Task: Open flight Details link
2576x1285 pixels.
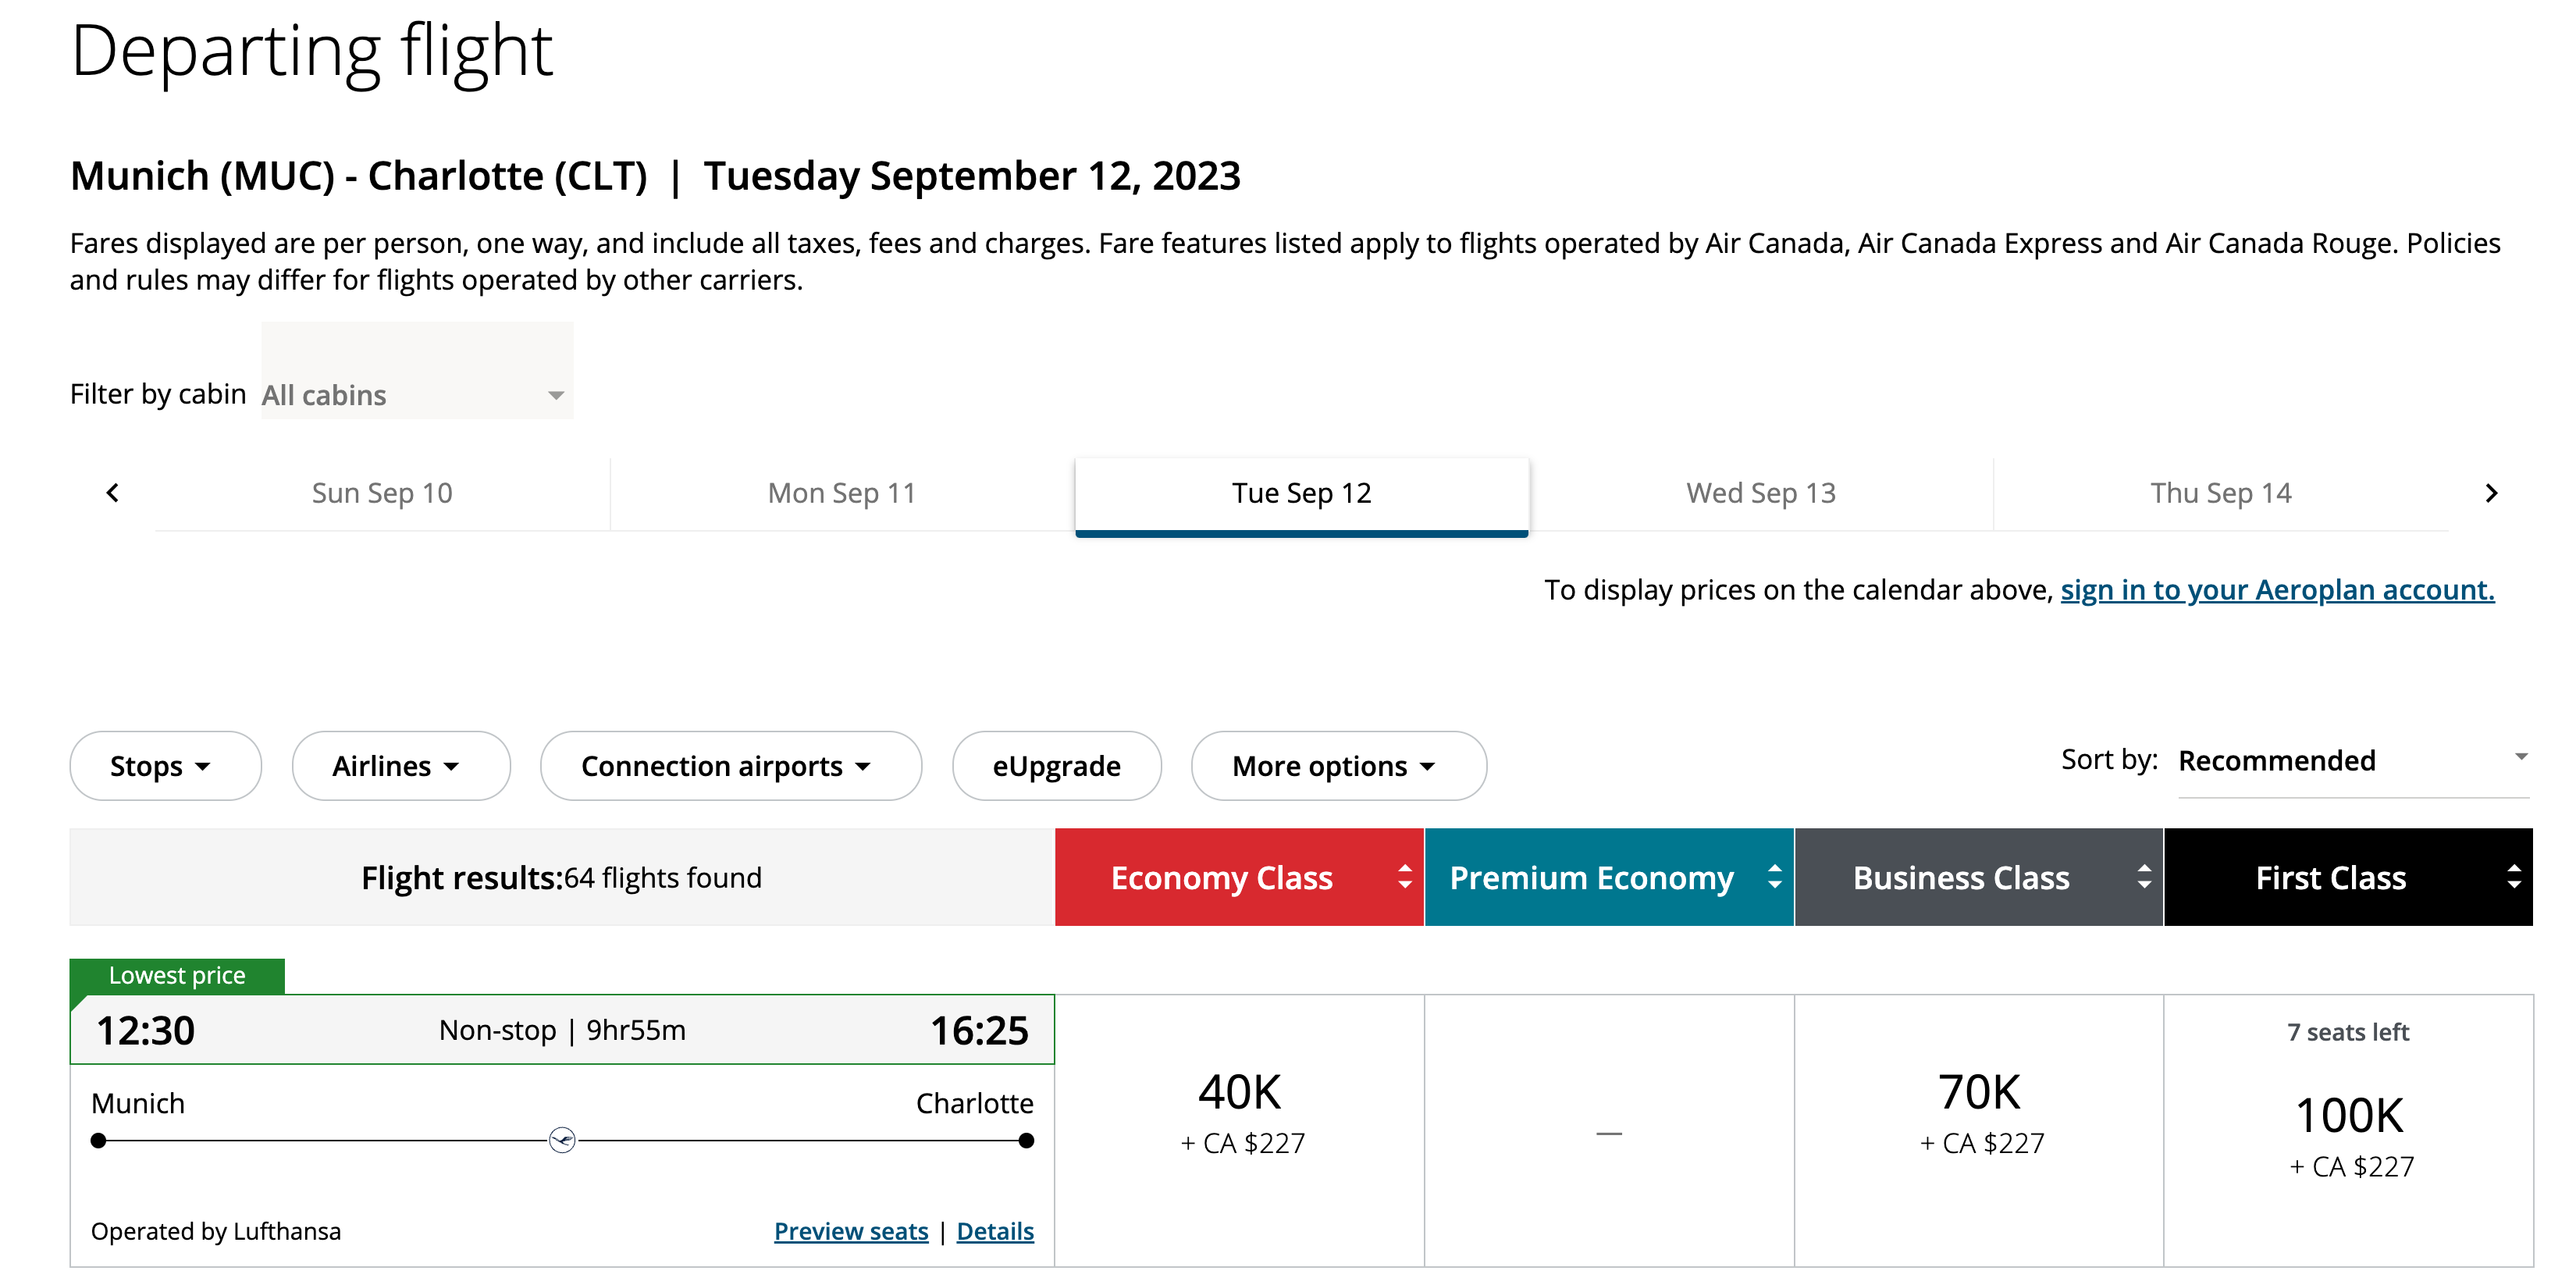Action: 994,1231
